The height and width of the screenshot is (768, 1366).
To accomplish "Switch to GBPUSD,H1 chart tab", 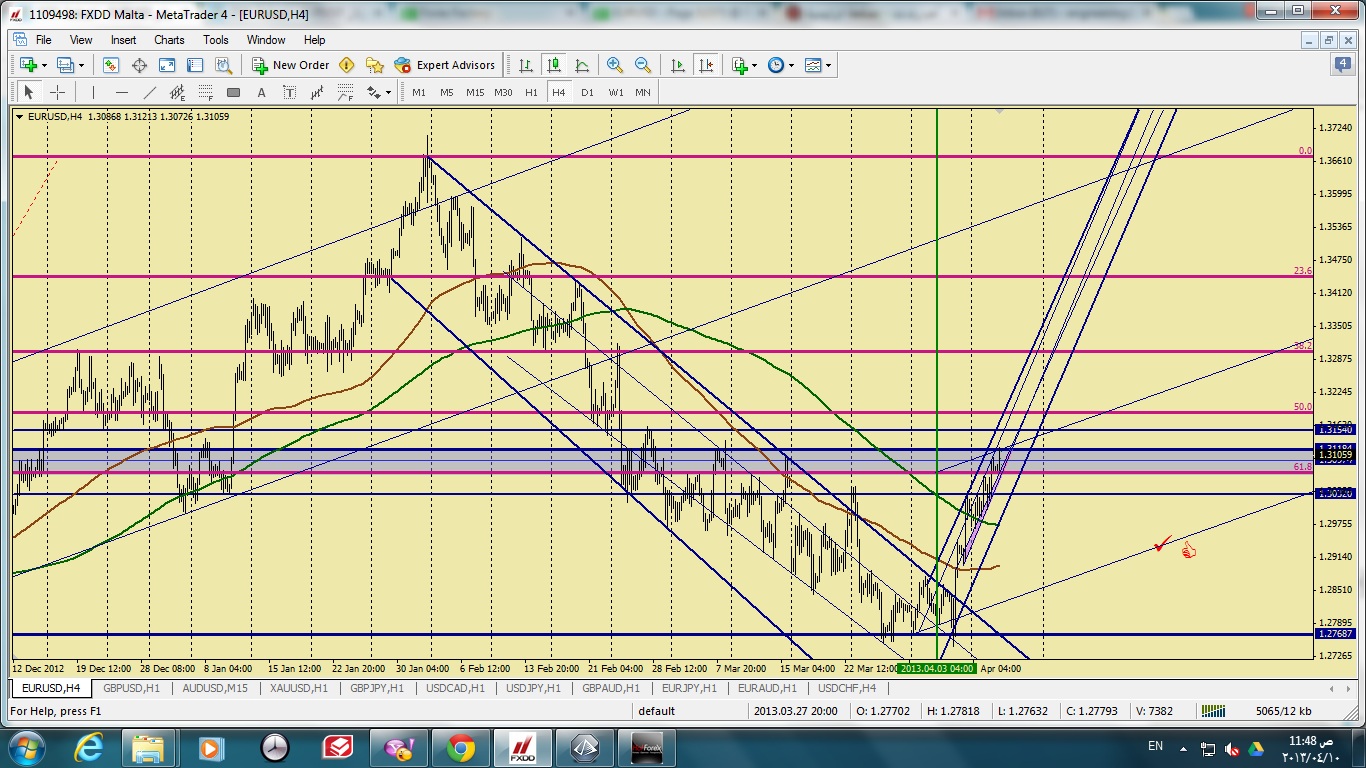I will (x=131, y=688).
